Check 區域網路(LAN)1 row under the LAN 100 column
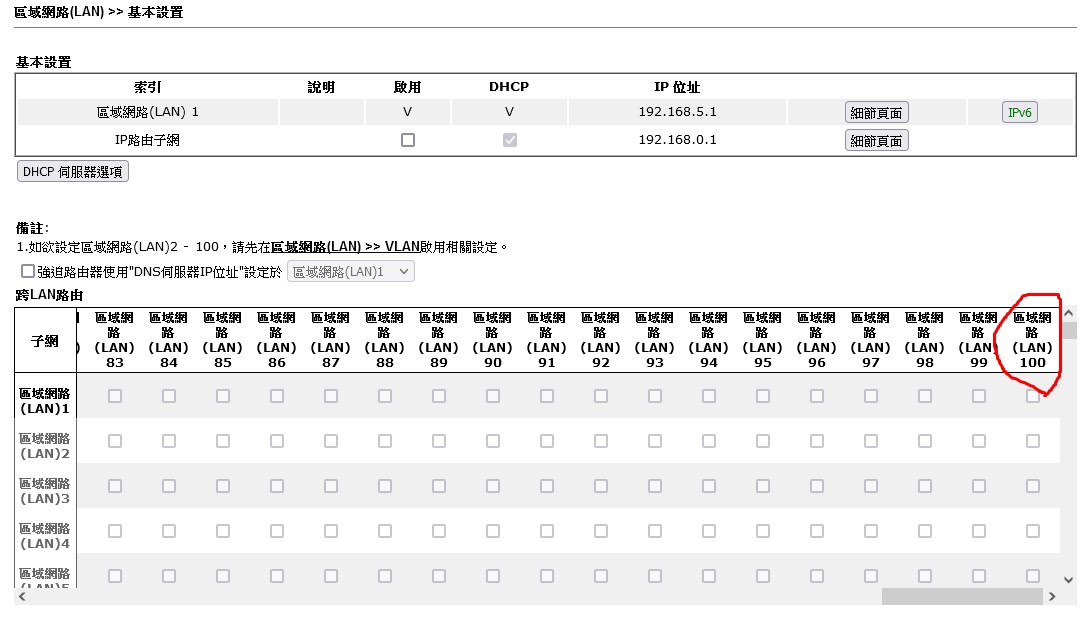 tap(1033, 396)
